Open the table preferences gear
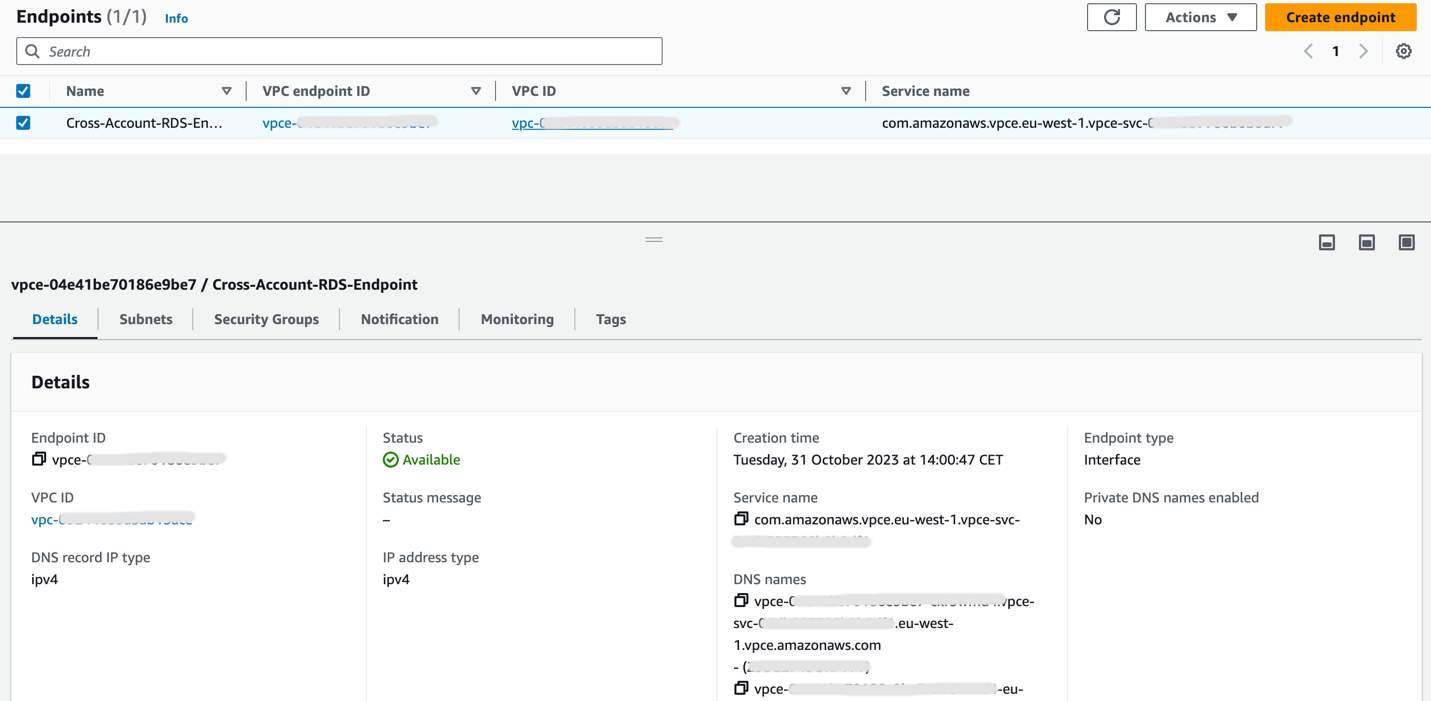 [x=1403, y=50]
